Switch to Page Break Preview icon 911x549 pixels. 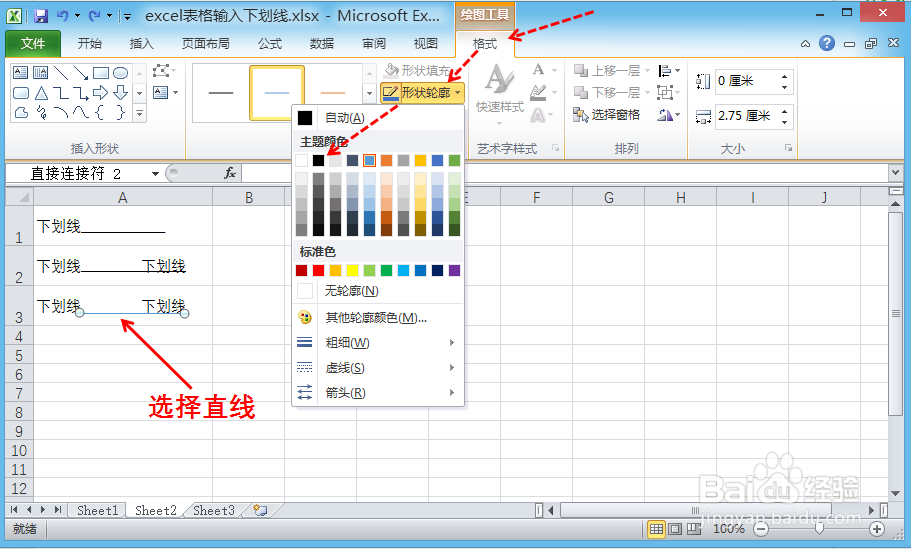694,529
